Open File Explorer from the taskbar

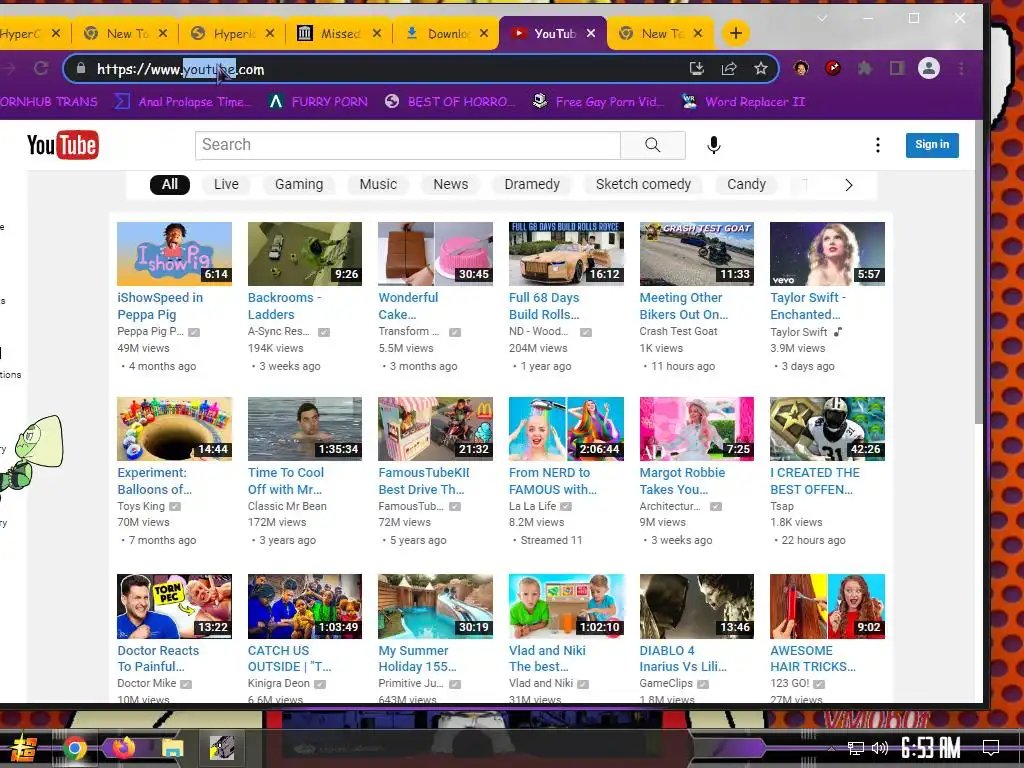click(x=172, y=747)
